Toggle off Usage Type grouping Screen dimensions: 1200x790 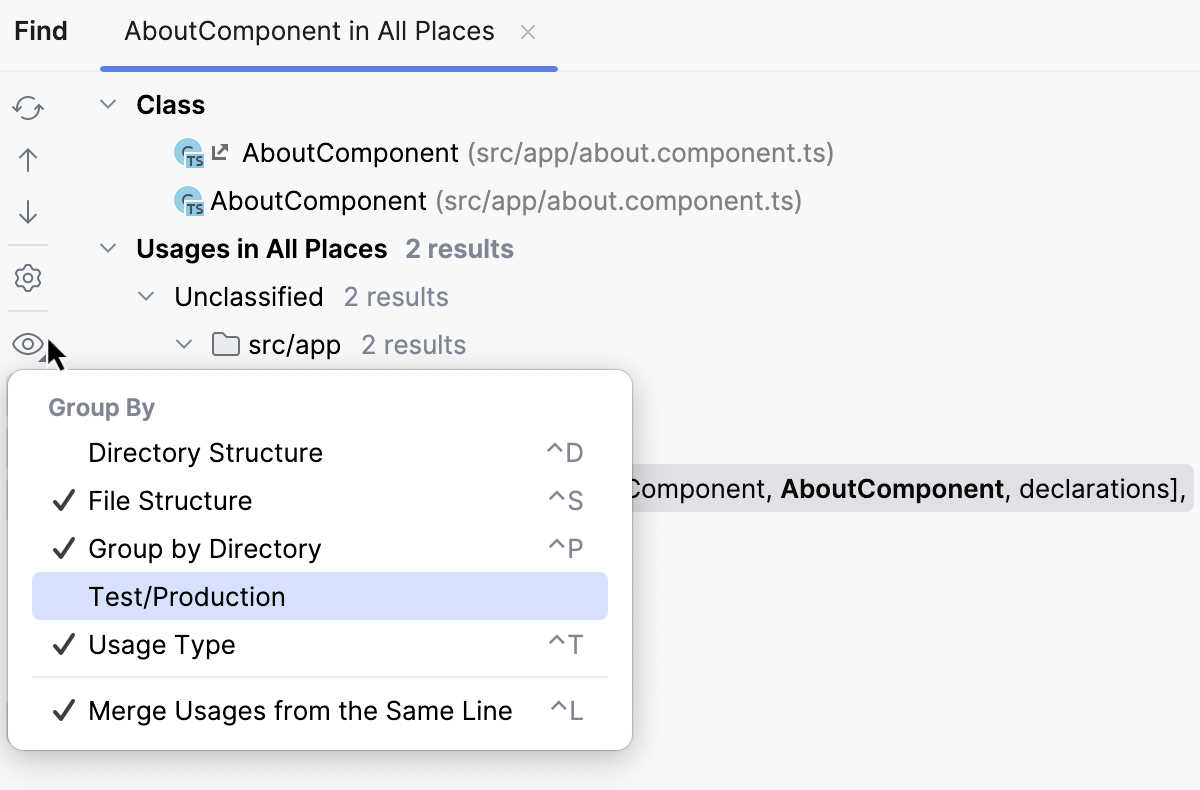pos(162,645)
